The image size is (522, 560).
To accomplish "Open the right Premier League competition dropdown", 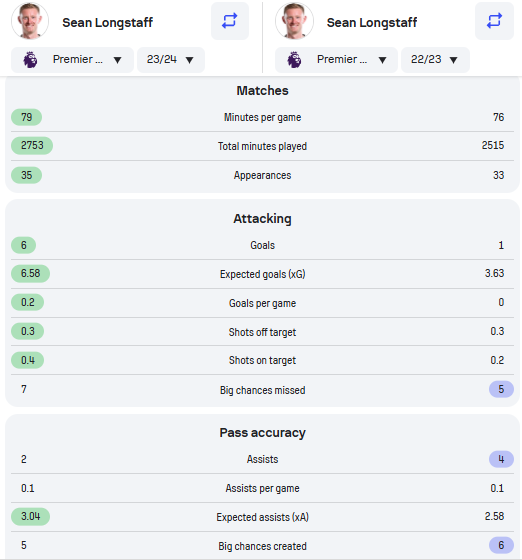I will coord(336,60).
